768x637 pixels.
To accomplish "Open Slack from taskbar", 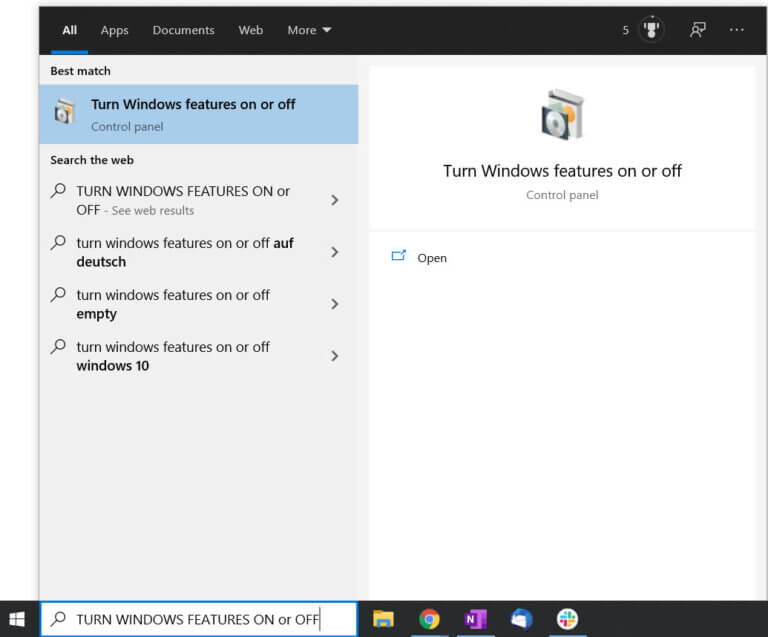I will coord(567,619).
